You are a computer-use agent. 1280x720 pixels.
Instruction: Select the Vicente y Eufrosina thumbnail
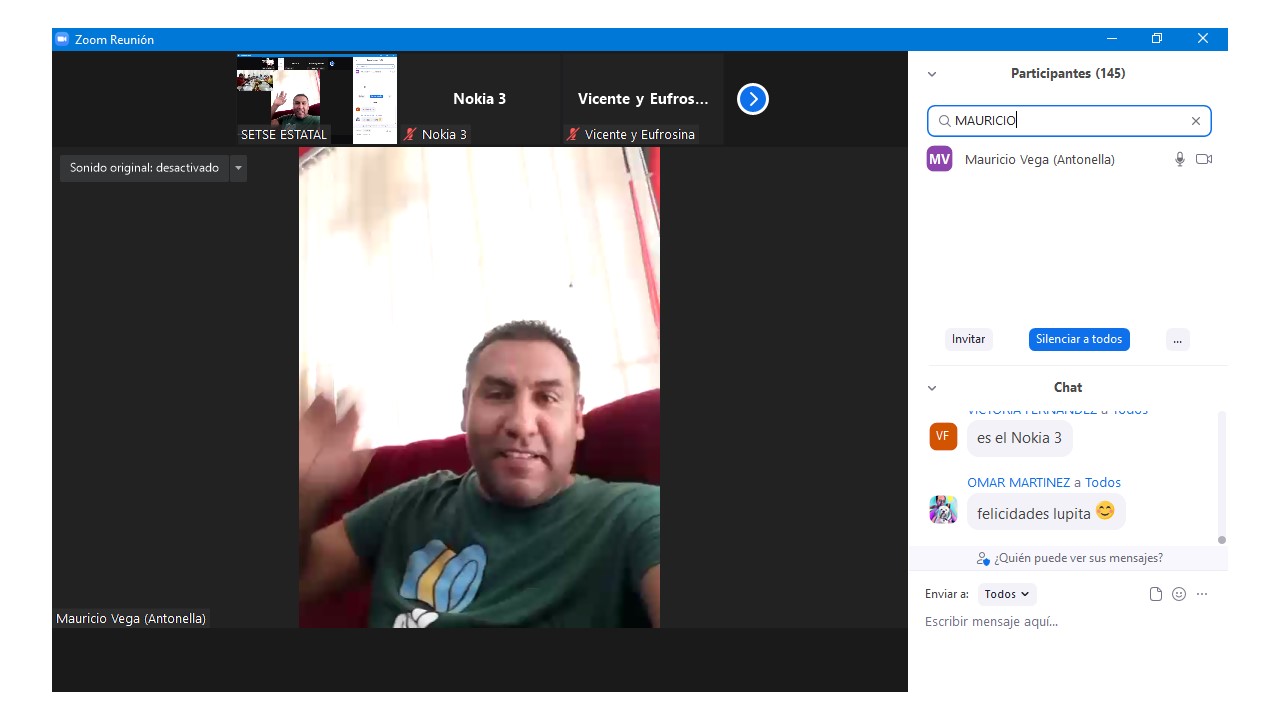pyautogui.click(x=643, y=99)
